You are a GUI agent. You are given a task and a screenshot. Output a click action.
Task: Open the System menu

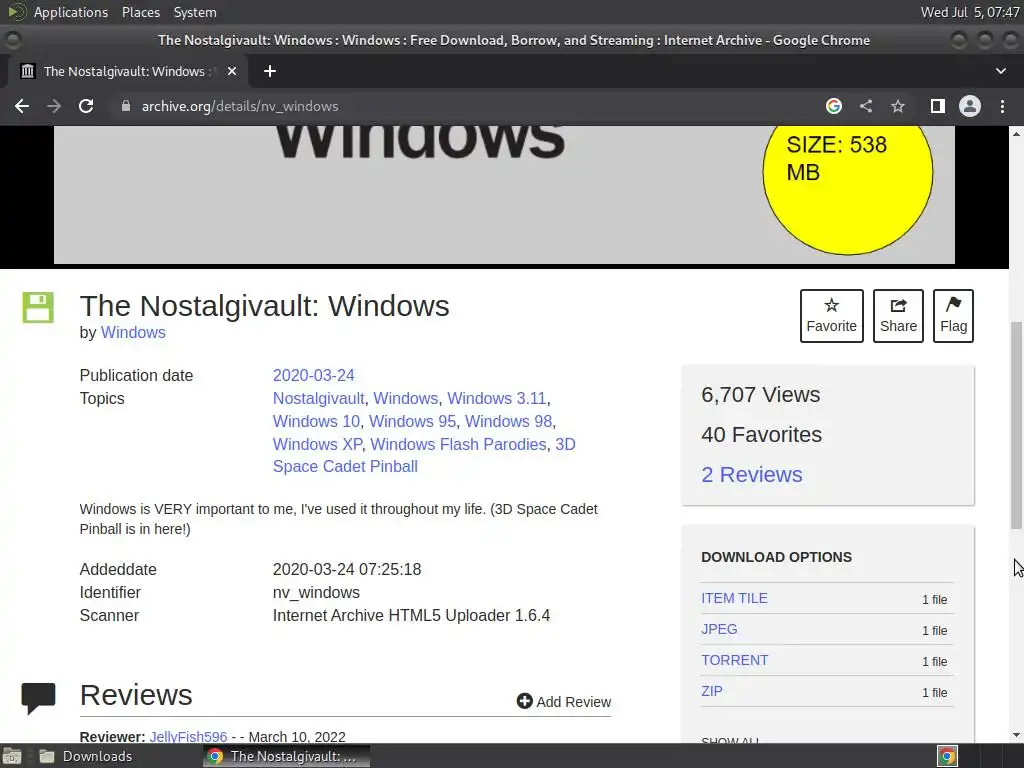pyautogui.click(x=195, y=12)
